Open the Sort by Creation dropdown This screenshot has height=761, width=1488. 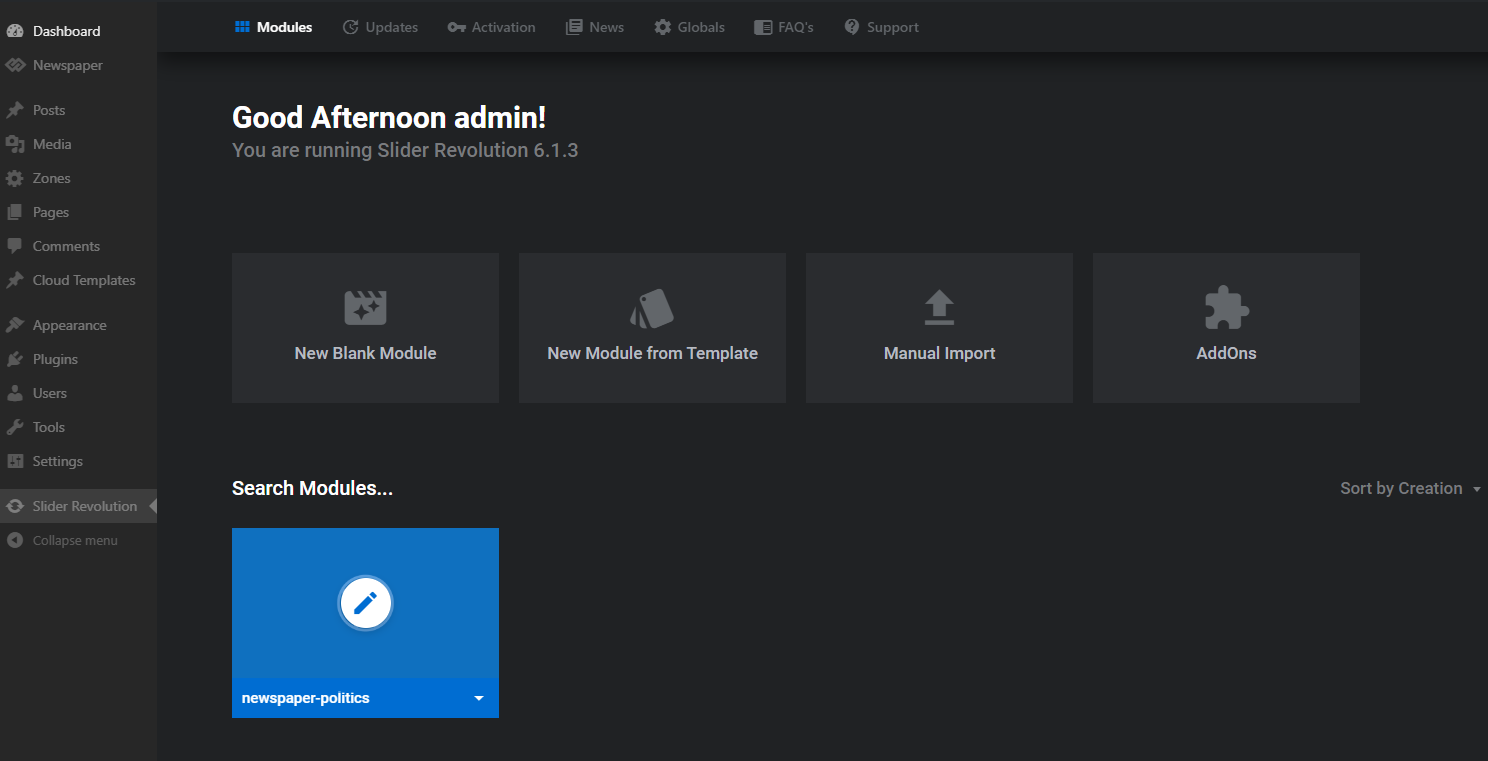tap(1410, 488)
